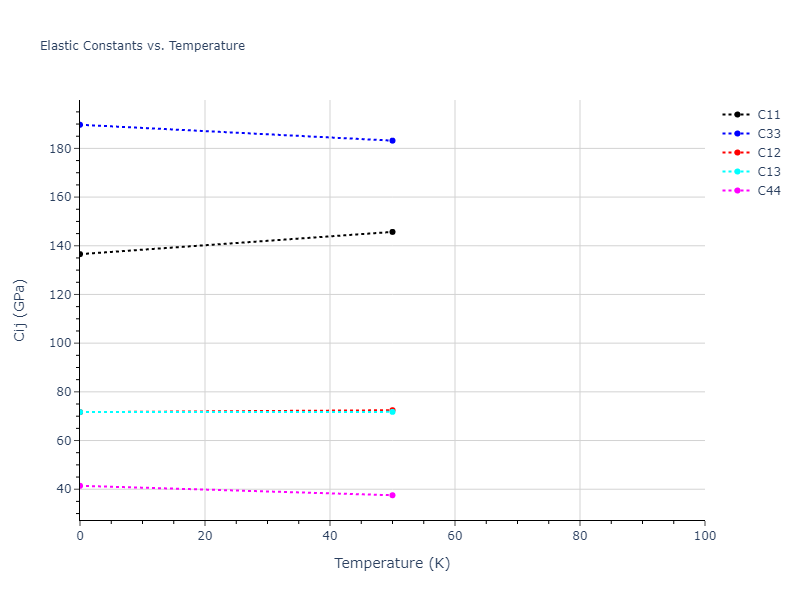
Task: Select the black C11 marker at 0 K
Action: pos(80,254)
